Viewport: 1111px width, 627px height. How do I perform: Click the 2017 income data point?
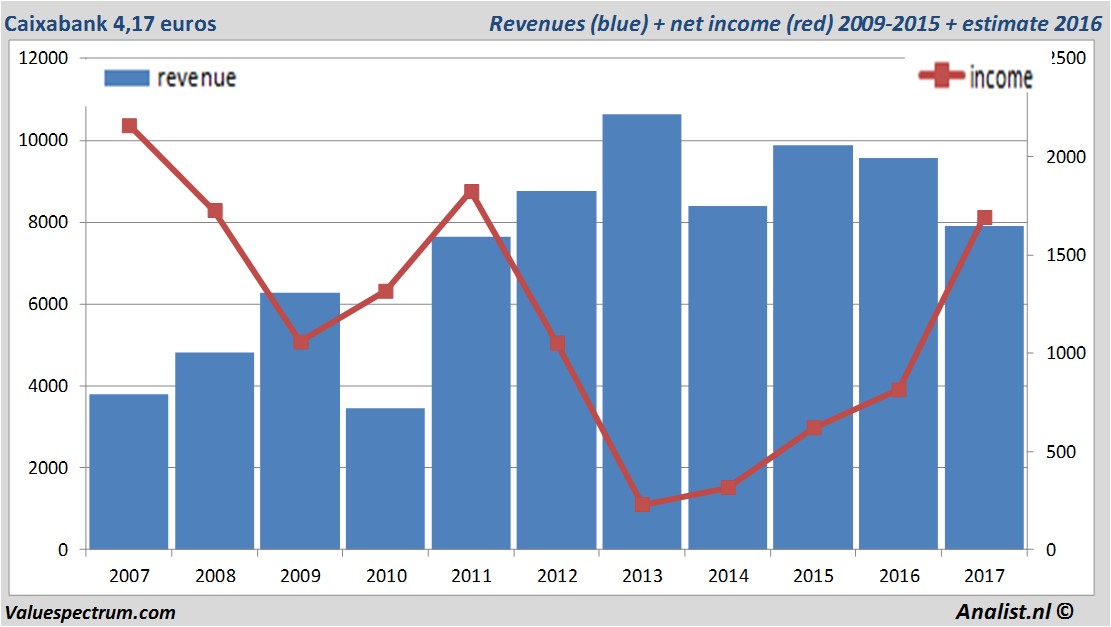pos(985,218)
